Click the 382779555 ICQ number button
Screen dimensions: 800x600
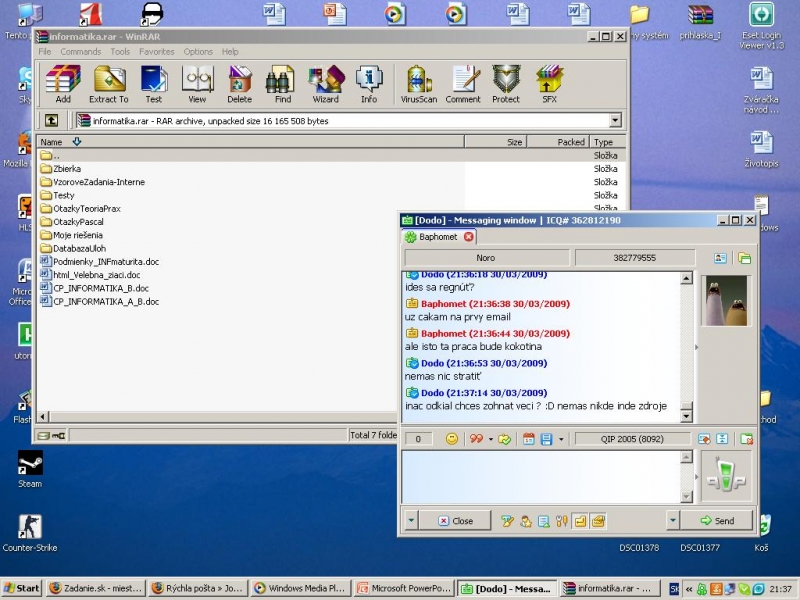click(x=634, y=258)
